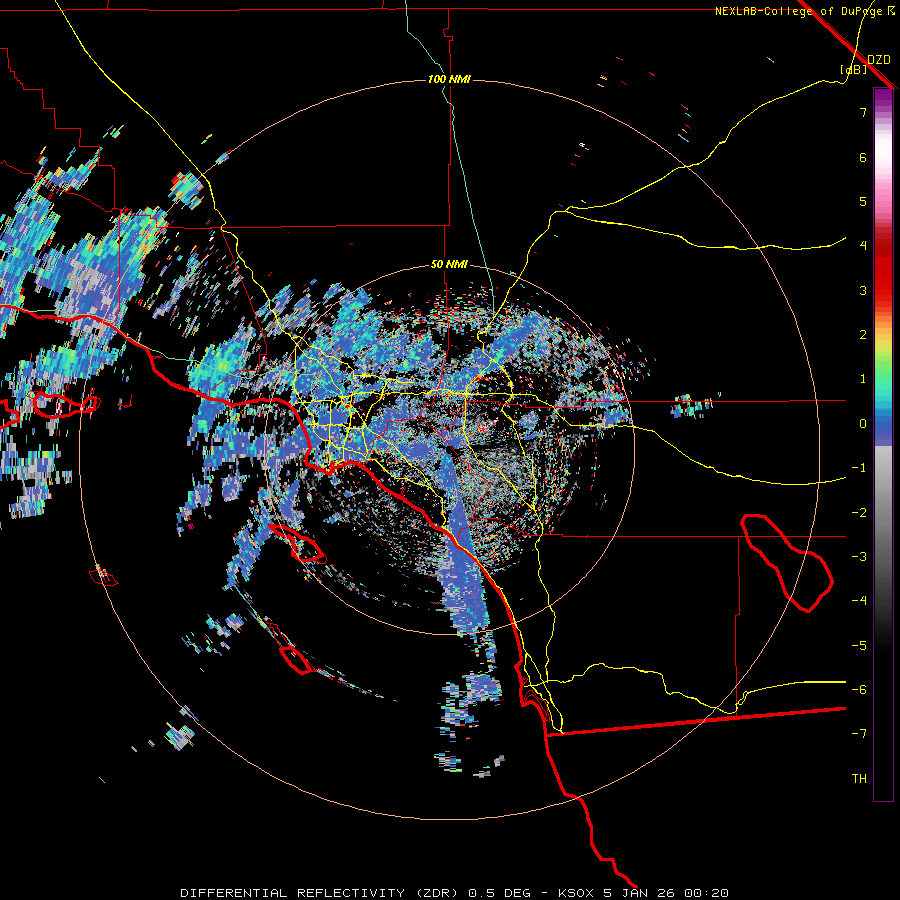Select the 3 value on color scale
This screenshot has height=900, width=900.
863,290
